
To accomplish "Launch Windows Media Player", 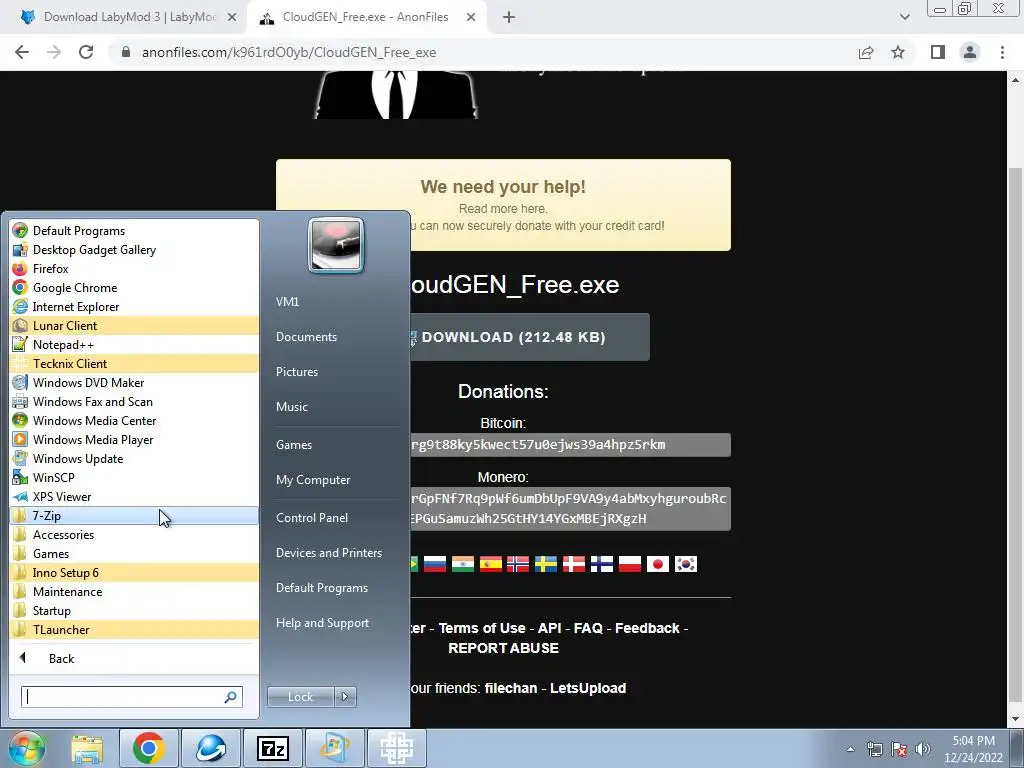I will pyautogui.click(x=135, y=439).
